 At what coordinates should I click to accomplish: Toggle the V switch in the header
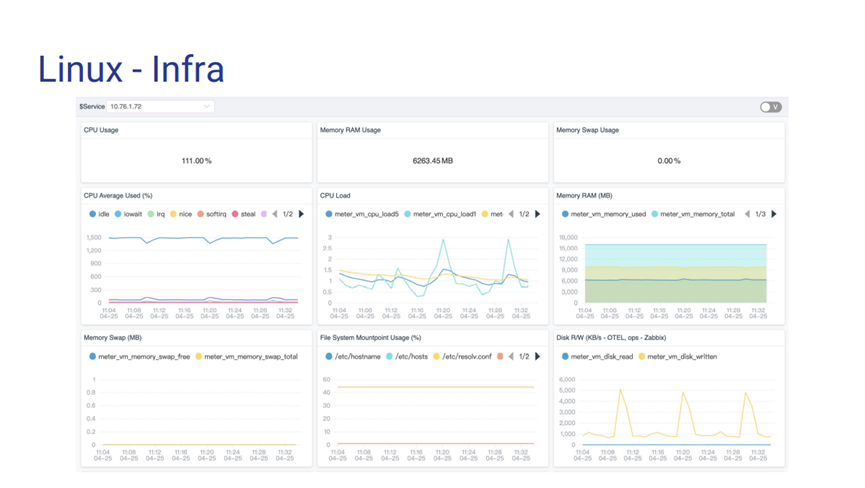point(769,107)
